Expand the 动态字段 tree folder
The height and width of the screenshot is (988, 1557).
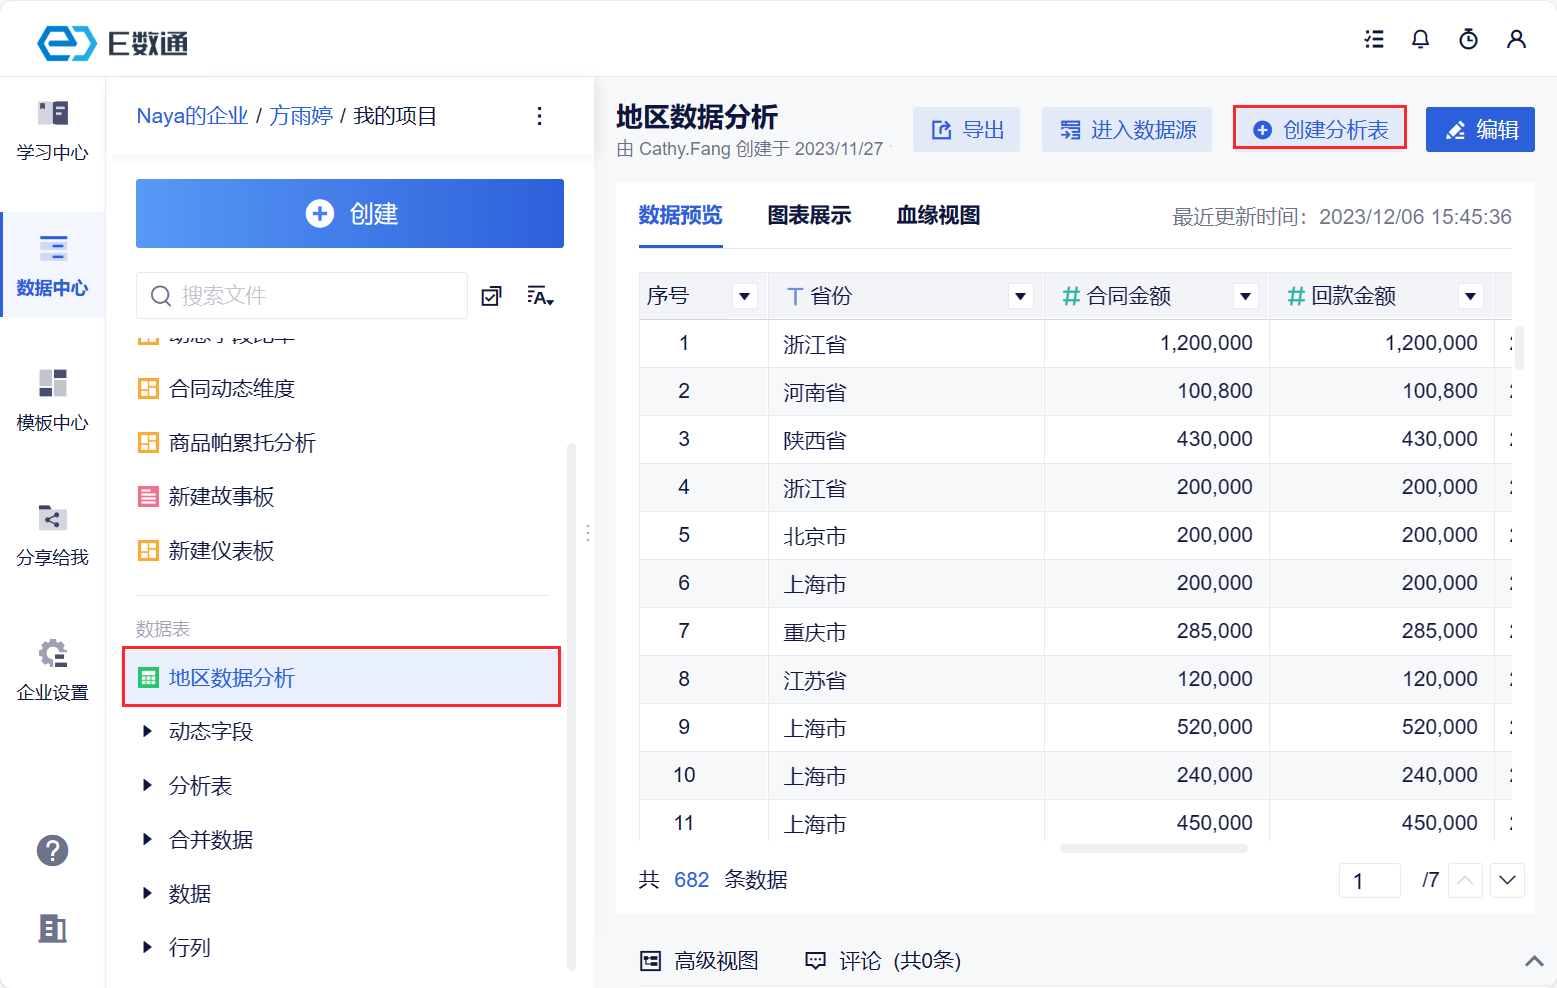tap(148, 732)
